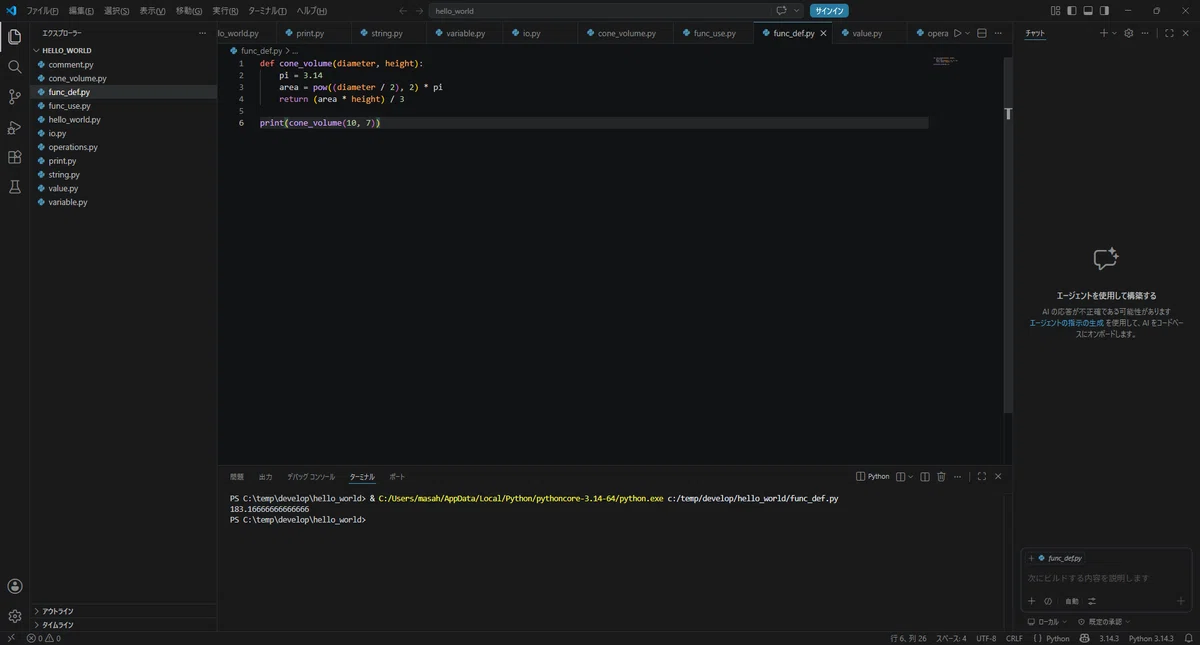Open the Testing flask icon
The image size is (1200, 645).
click(x=14, y=187)
